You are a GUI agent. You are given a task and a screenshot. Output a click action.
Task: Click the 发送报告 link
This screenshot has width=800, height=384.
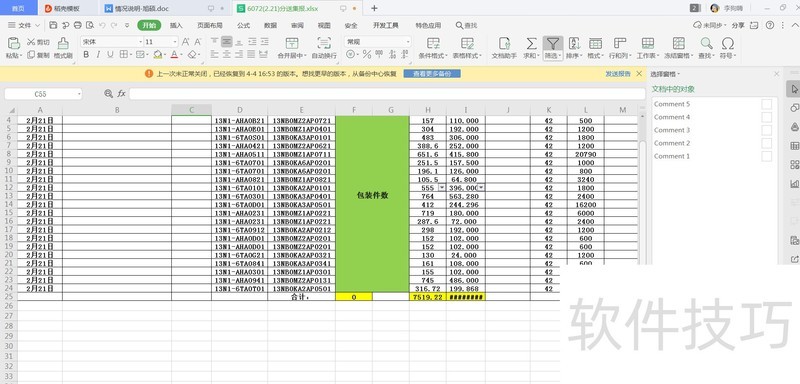tap(618, 74)
